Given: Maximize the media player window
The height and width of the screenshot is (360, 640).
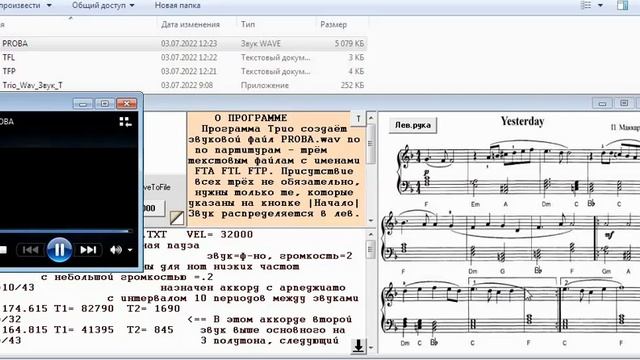Looking at the screenshot, I should click(104, 104).
